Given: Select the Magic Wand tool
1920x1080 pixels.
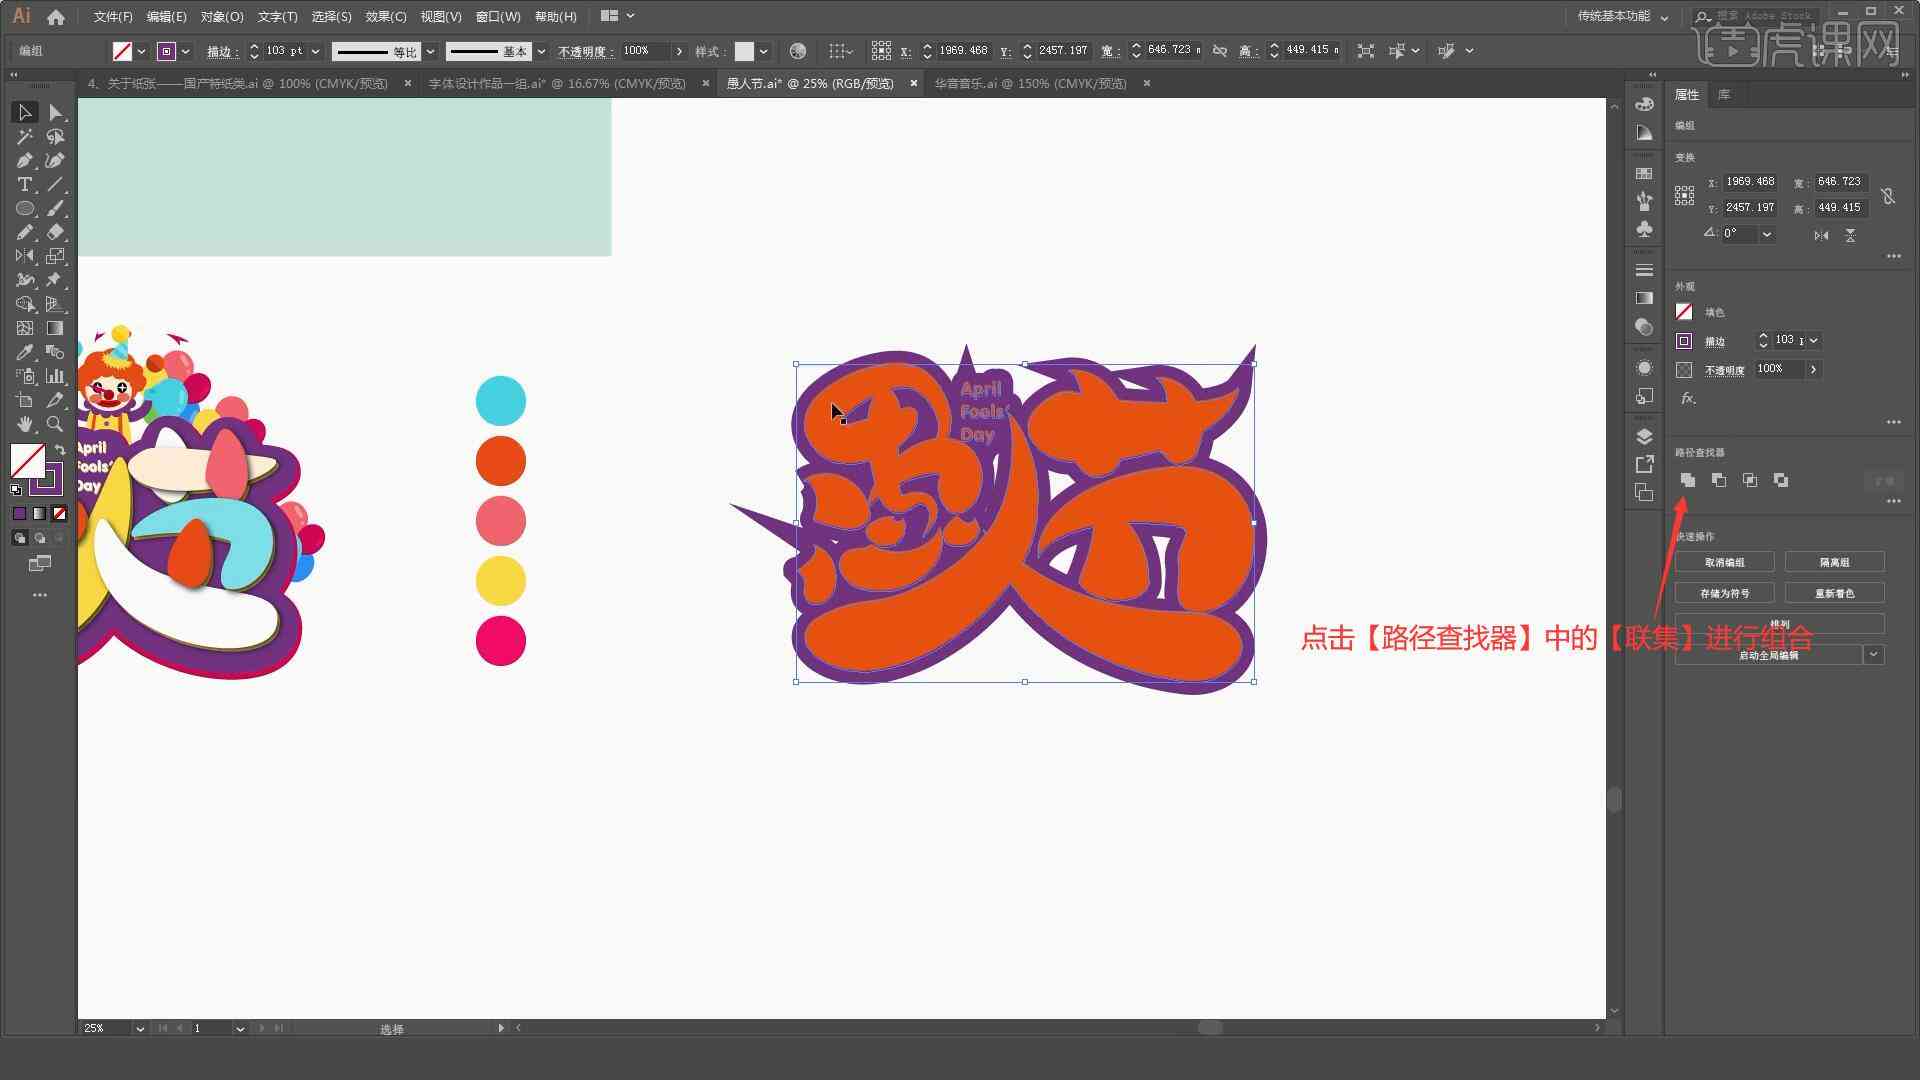Looking at the screenshot, I should pos(25,137).
